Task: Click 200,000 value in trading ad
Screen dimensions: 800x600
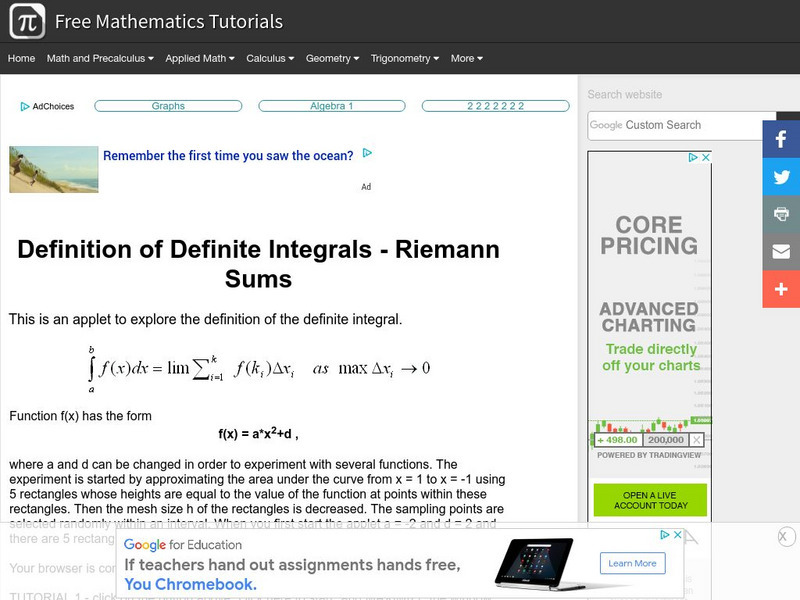Action: (665, 440)
